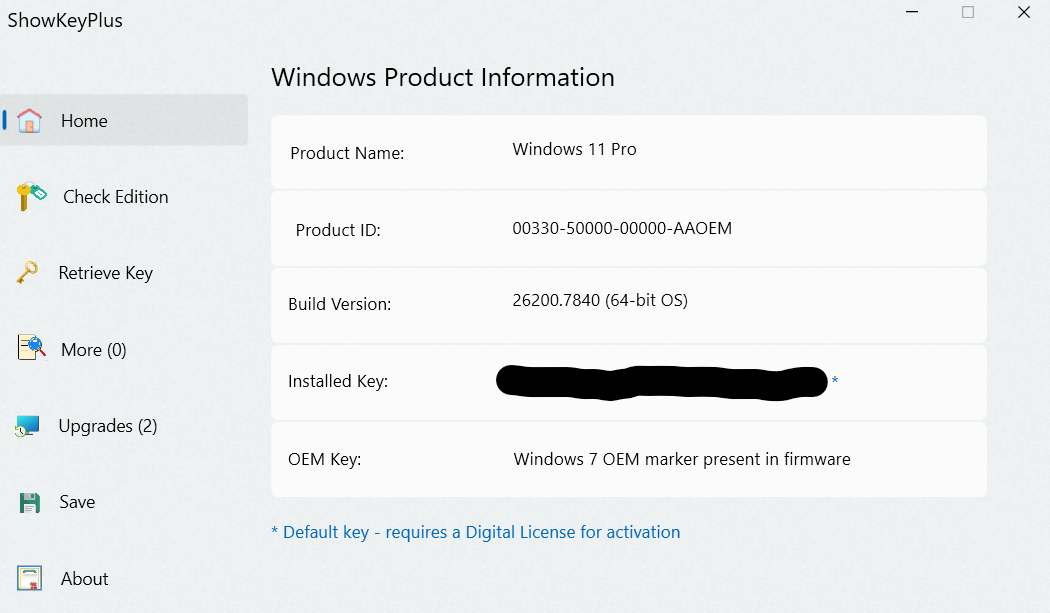Minimize the ShowKeyPlus window

click(x=912, y=12)
